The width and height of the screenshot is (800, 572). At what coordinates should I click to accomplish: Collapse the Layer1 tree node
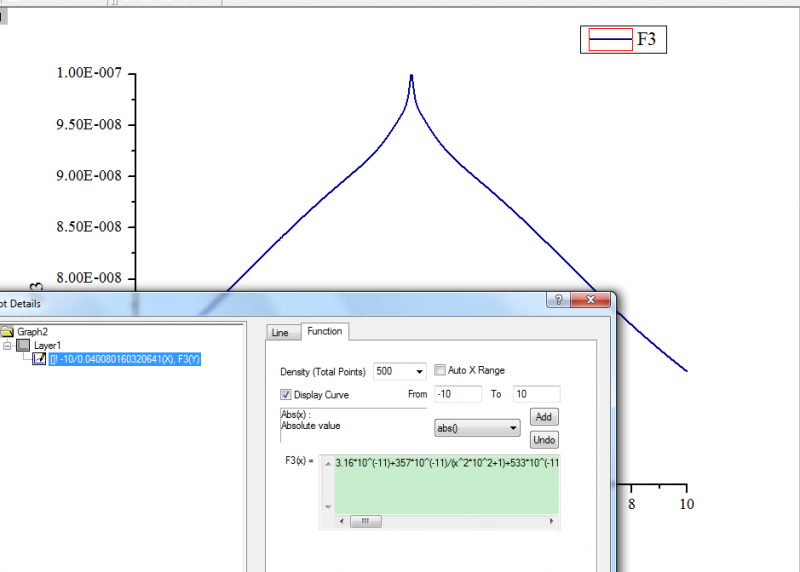click(x=7, y=345)
